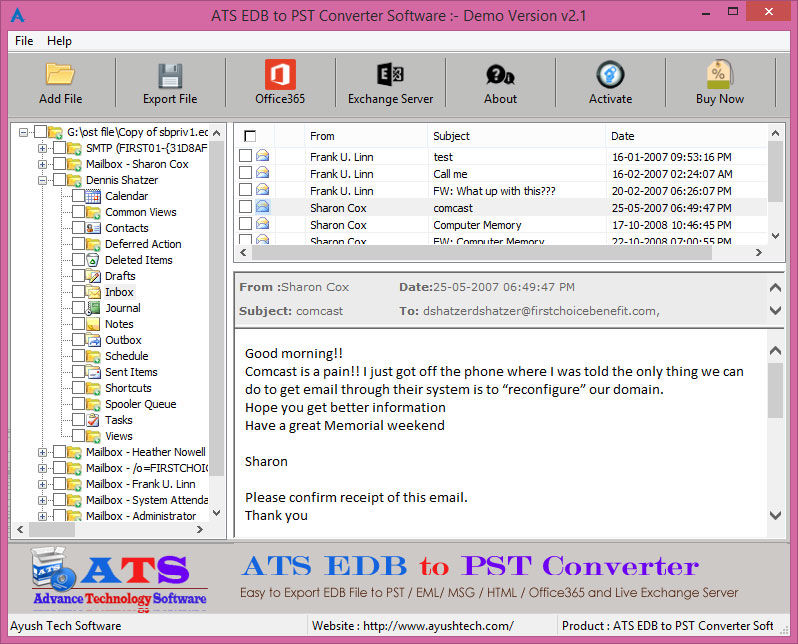Click the Calendar folder icon in tree

93,196
